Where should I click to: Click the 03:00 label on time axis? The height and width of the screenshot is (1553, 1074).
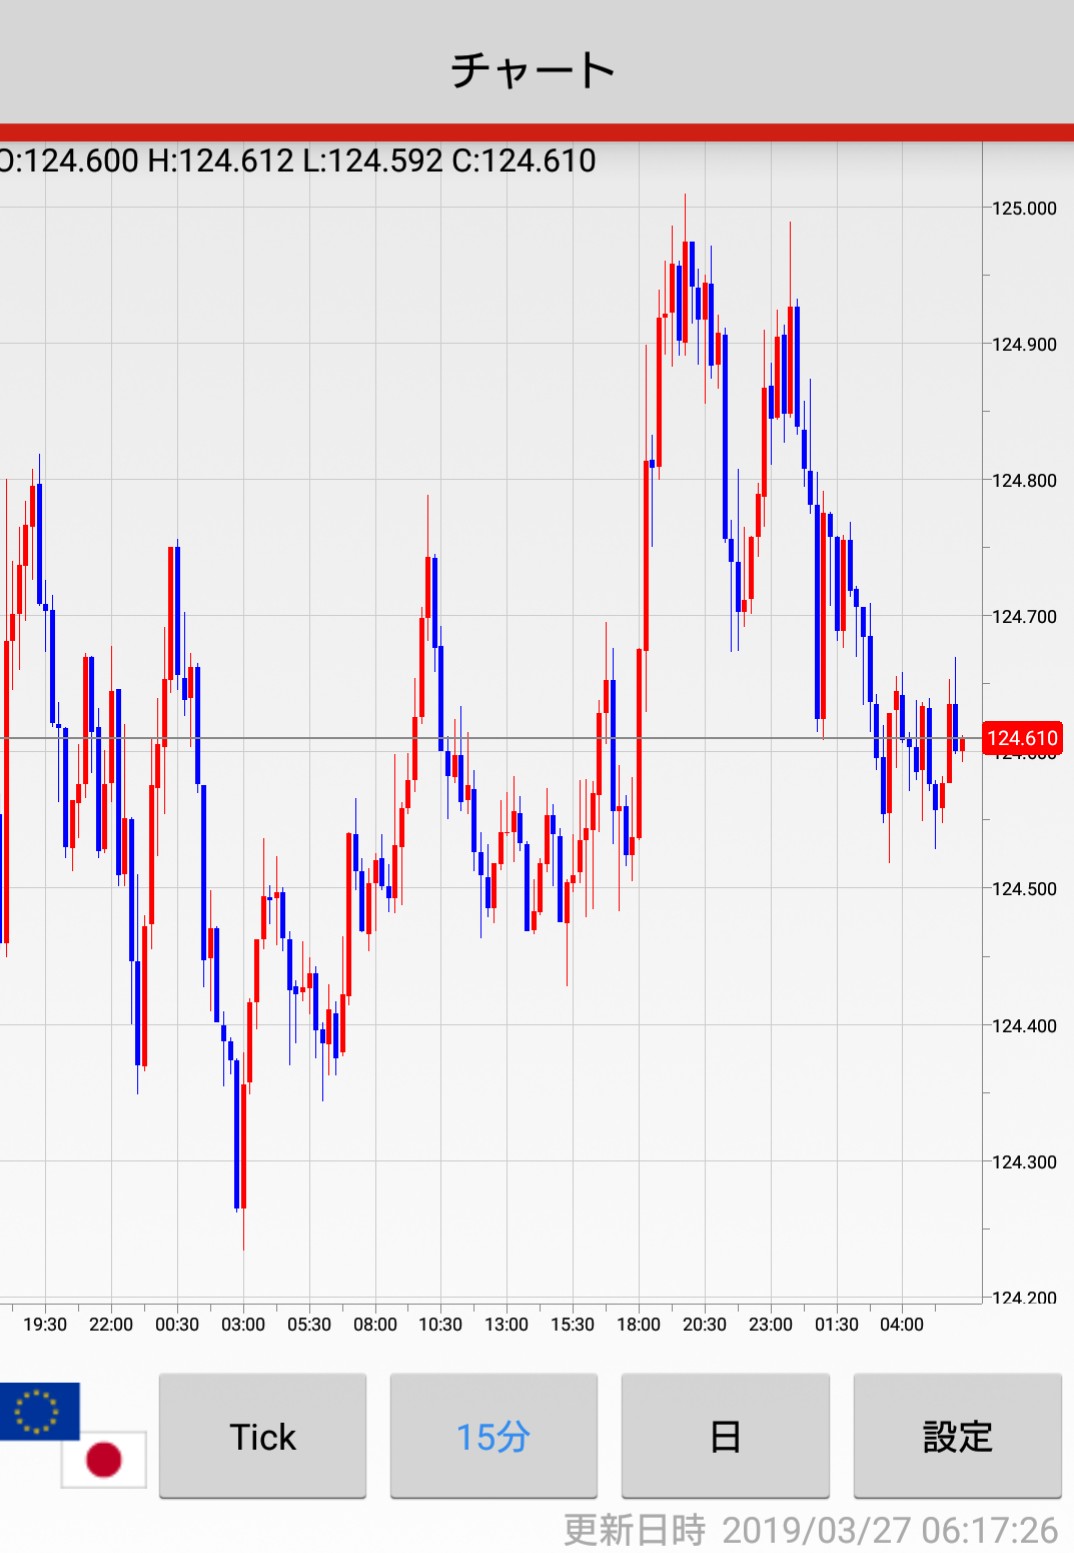coord(243,1324)
